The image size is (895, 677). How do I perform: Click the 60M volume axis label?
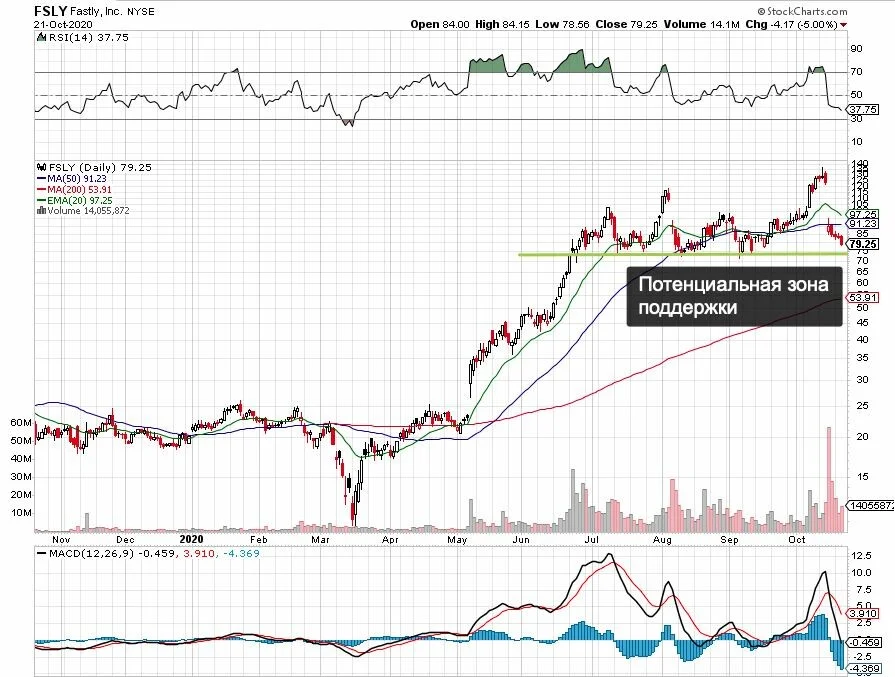point(21,423)
